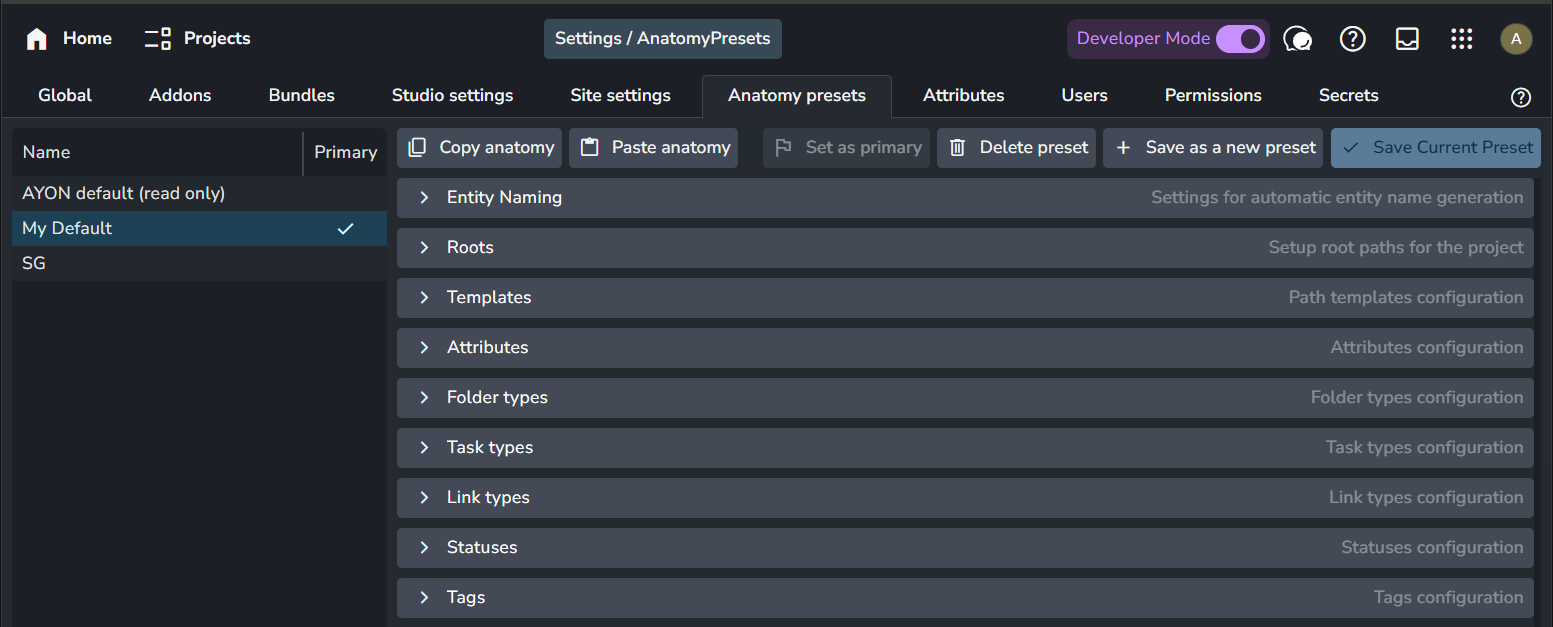Image resolution: width=1553 pixels, height=627 pixels.
Task: Go to Home via house icon
Action: click(x=37, y=39)
